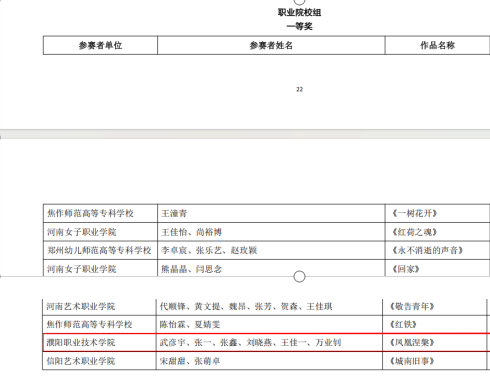Image resolution: width=490 pixels, height=377 pixels.
Task: Click the 郑州幼儿师范高等专科学校 cell
Action: [100, 250]
